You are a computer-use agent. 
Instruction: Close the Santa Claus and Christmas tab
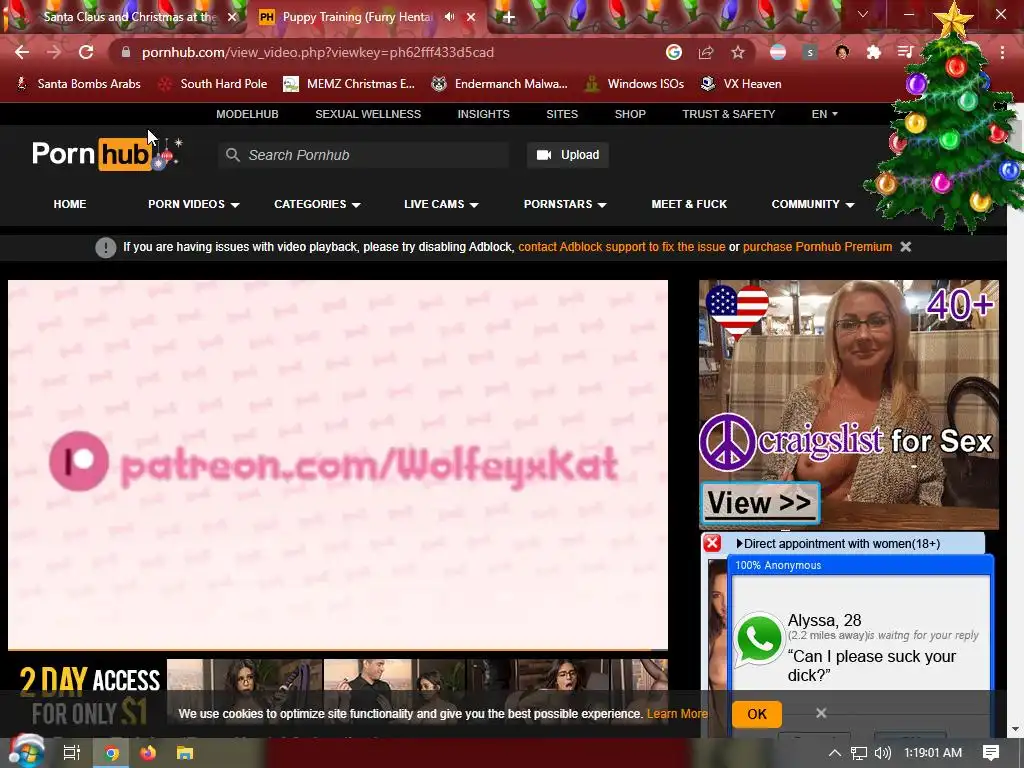232,17
